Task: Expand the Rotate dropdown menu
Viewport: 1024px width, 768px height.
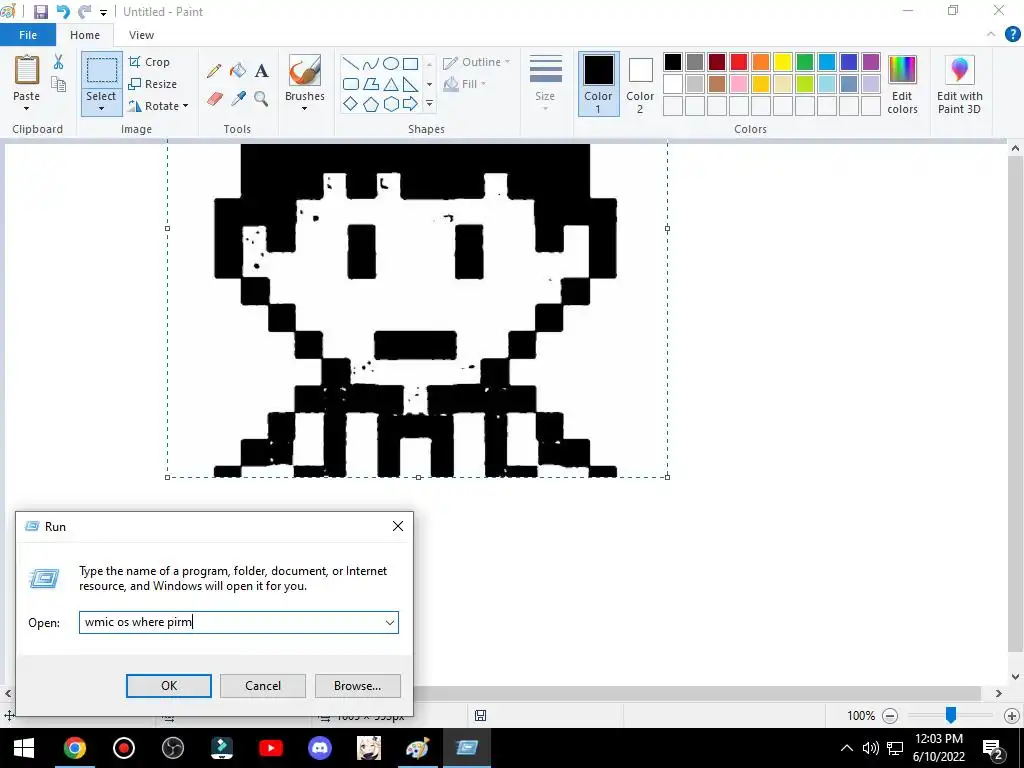Action: pyautogui.click(x=185, y=106)
